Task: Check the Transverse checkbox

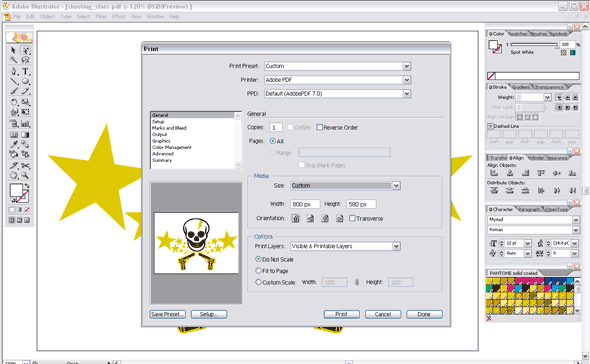Action: (x=352, y=218)
